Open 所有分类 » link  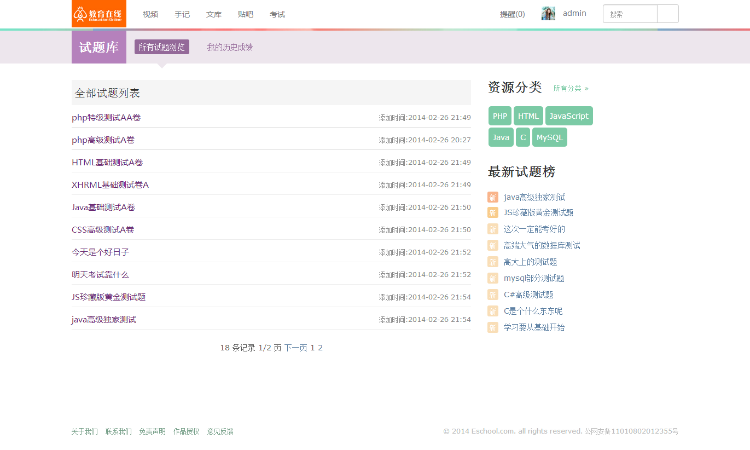click(x=571, y=88)
